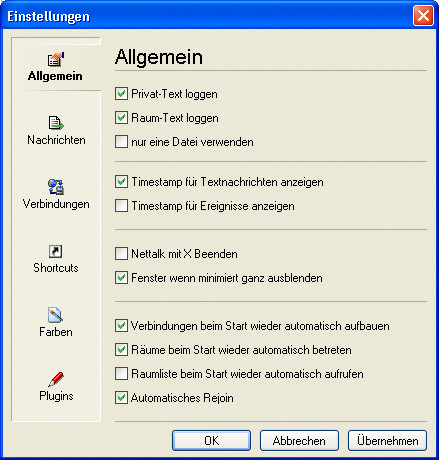Apply changes with Übernehmen button

387,441
